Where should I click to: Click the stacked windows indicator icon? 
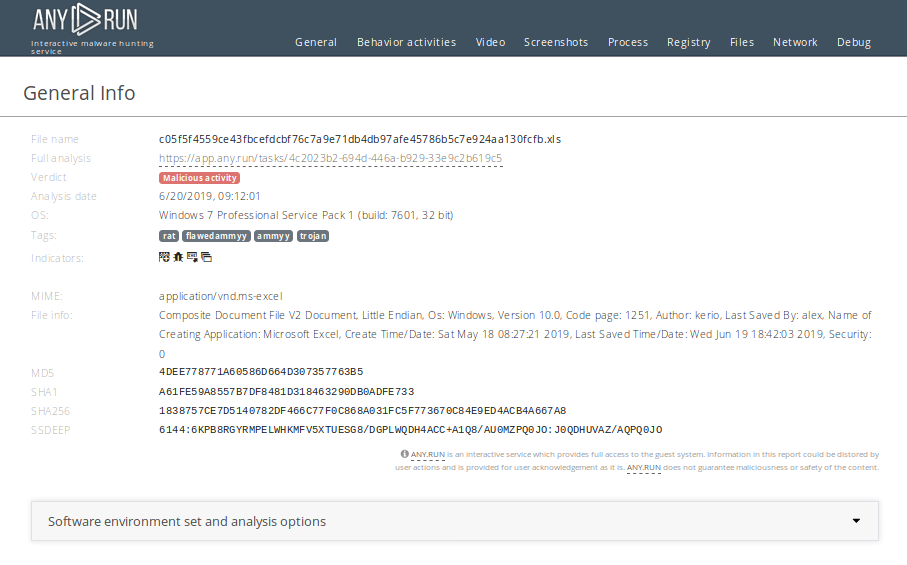[x=206, y=257]
